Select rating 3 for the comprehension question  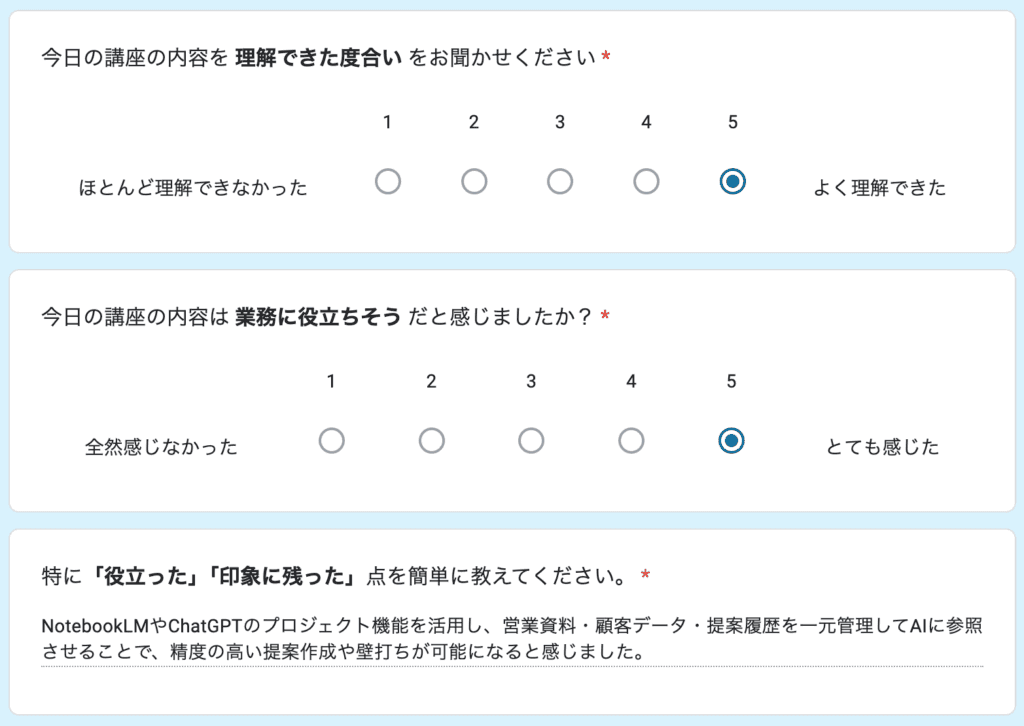point(559,181)
